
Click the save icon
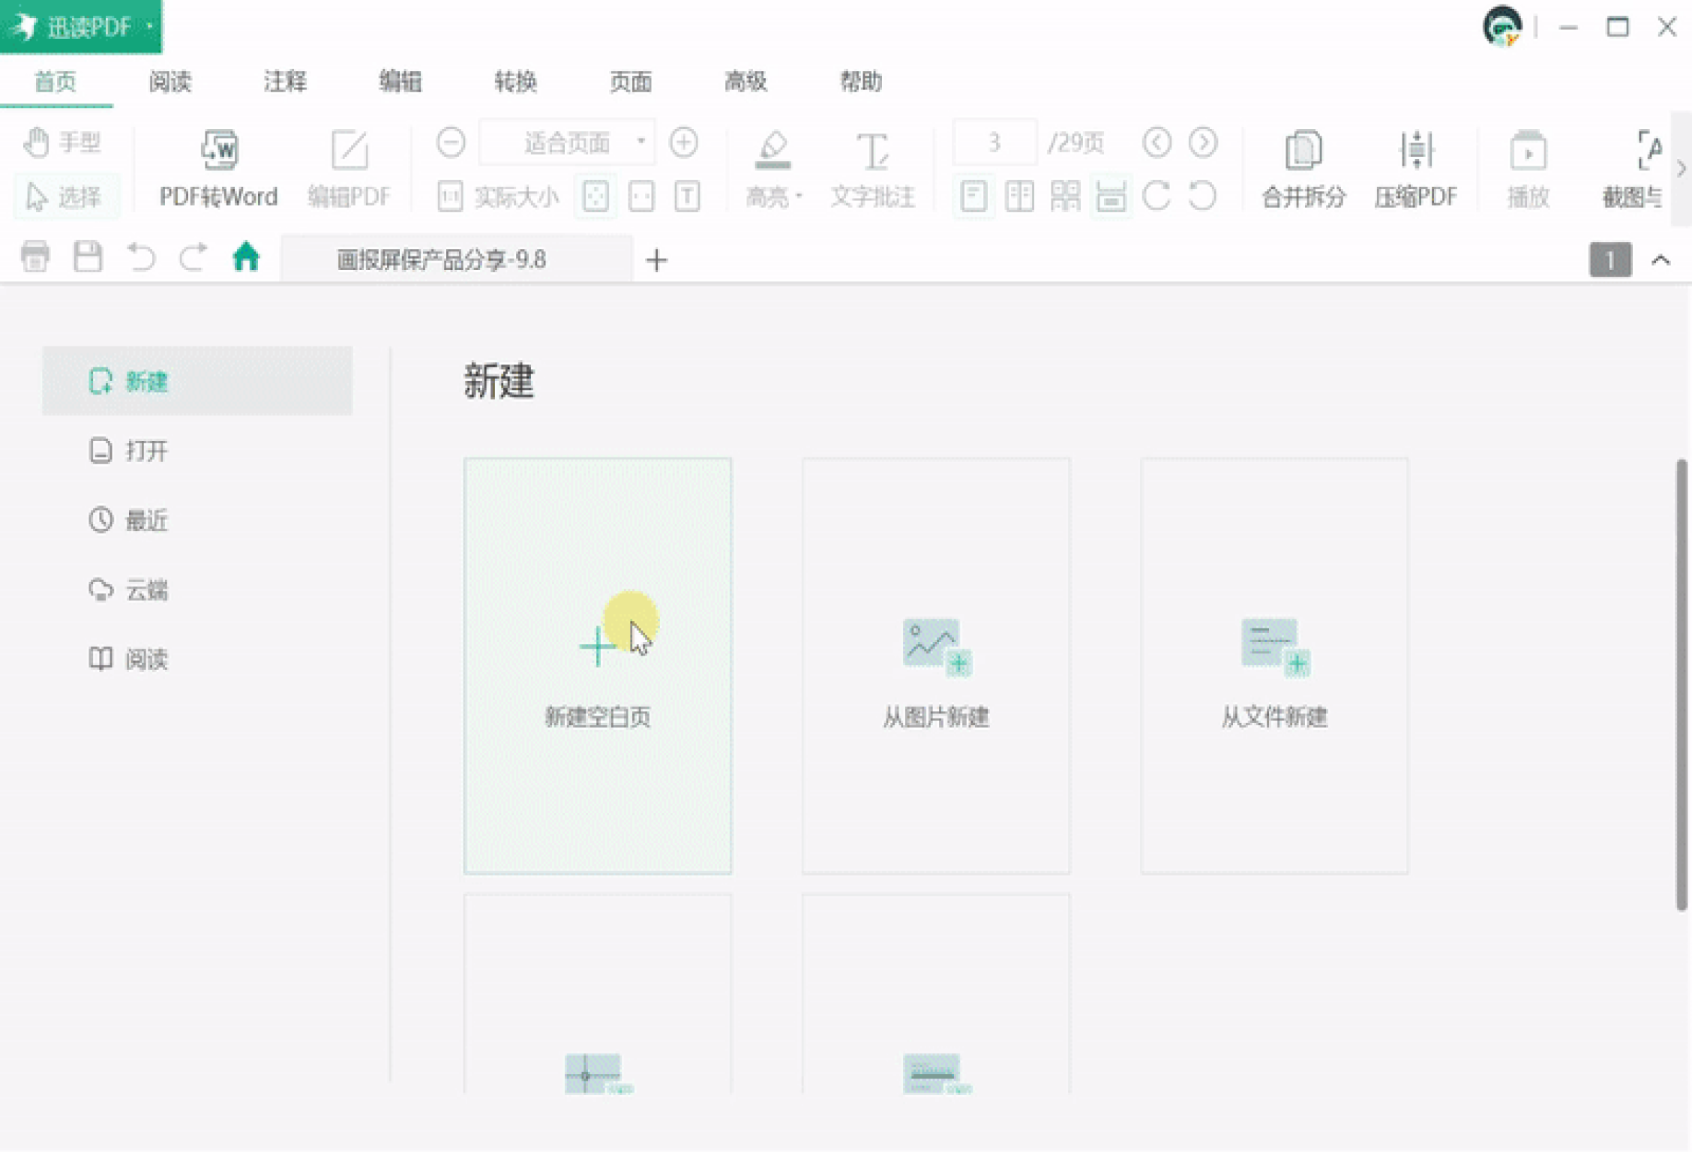pos(88,258)
